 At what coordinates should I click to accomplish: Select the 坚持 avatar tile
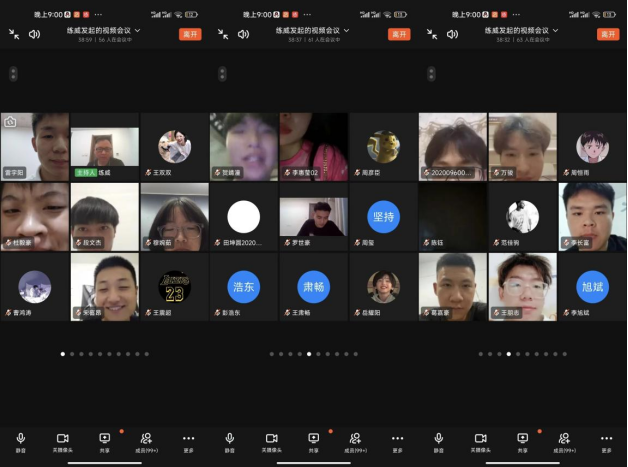[383, 216]
